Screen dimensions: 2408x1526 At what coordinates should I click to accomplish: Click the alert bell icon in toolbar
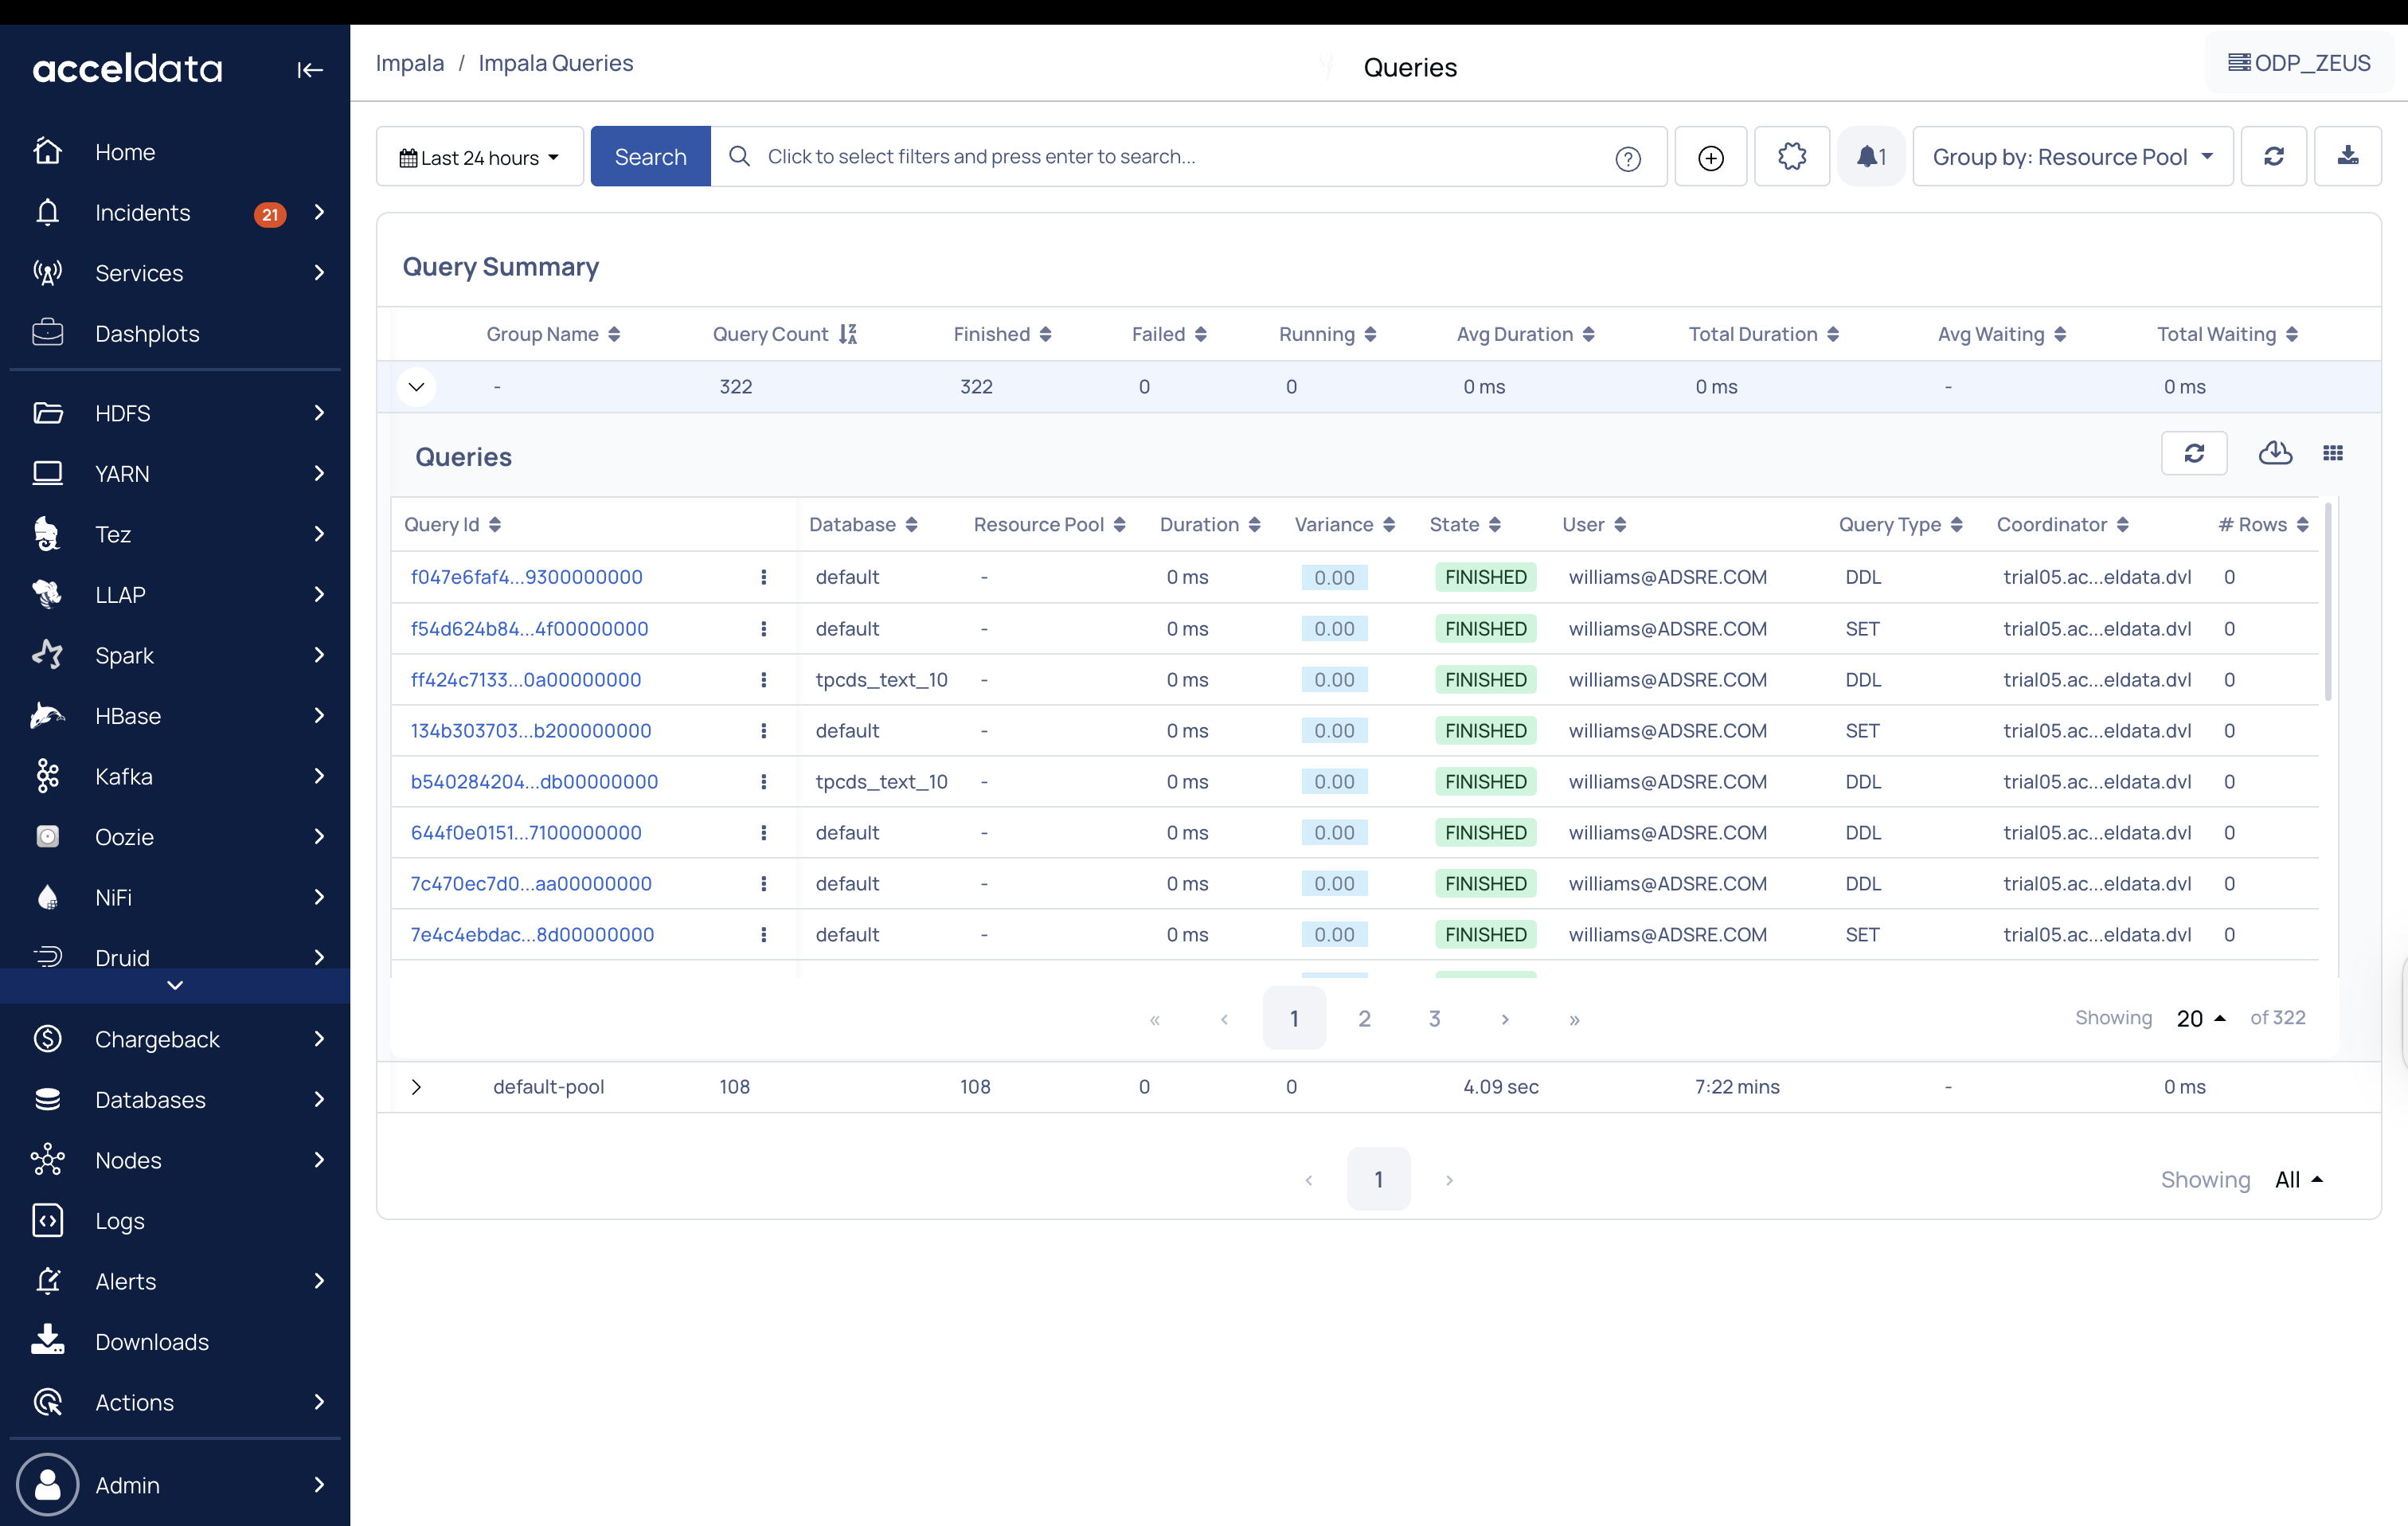[1869, 157]
